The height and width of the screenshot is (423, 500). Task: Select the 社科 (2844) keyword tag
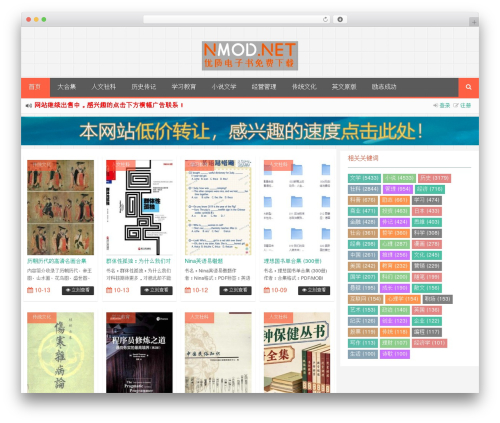click(364, 189)
